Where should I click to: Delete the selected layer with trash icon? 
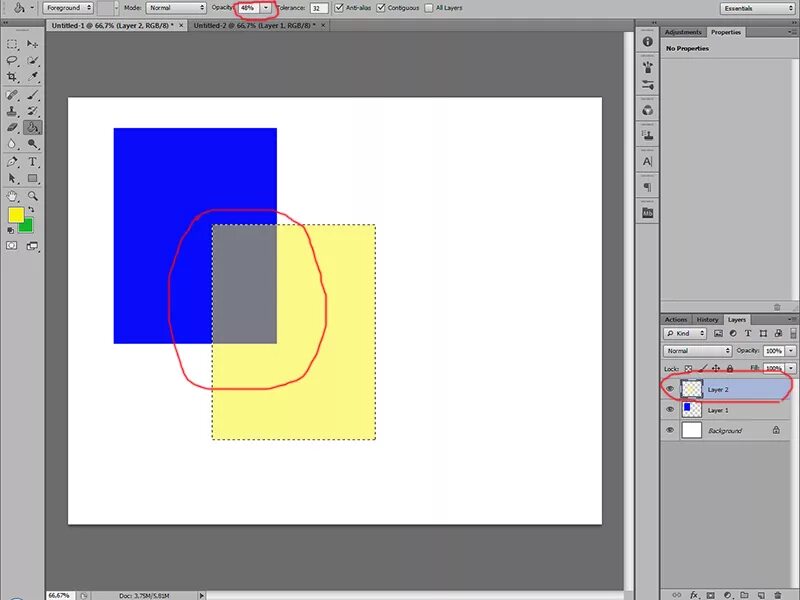tap(778, 595)
